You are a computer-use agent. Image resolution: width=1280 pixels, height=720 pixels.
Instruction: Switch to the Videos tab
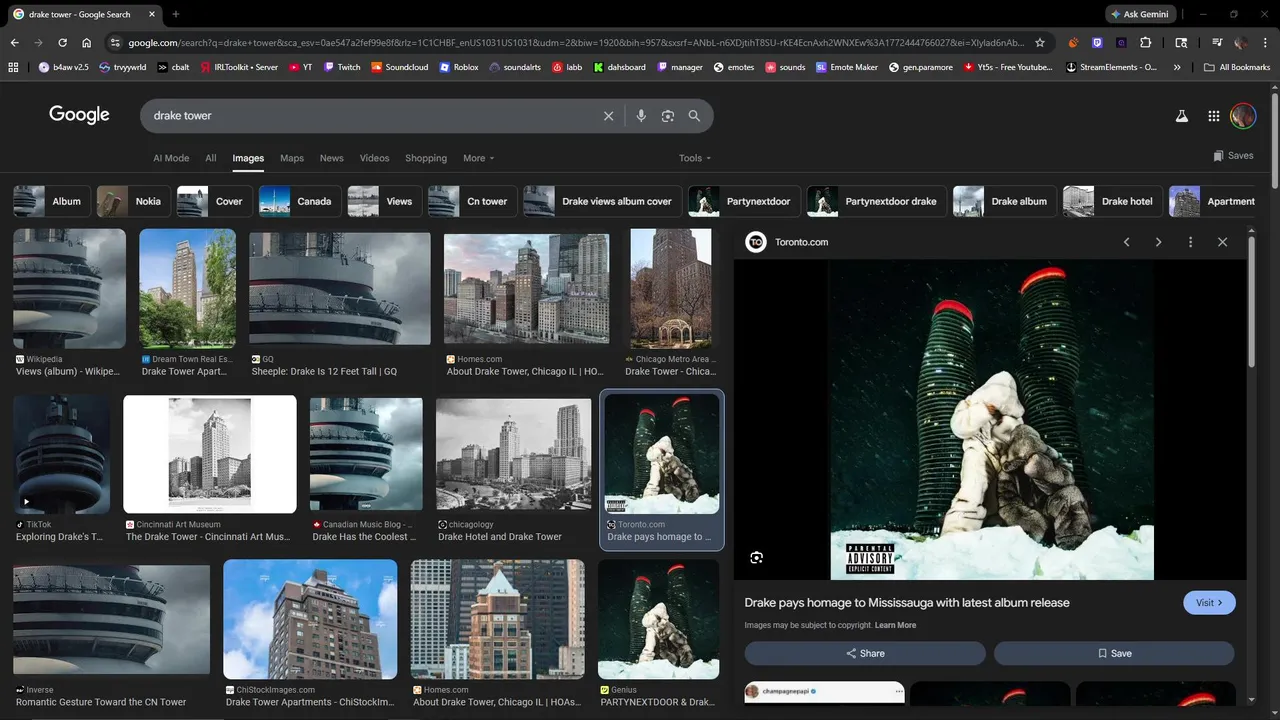(x=374, y=158)
